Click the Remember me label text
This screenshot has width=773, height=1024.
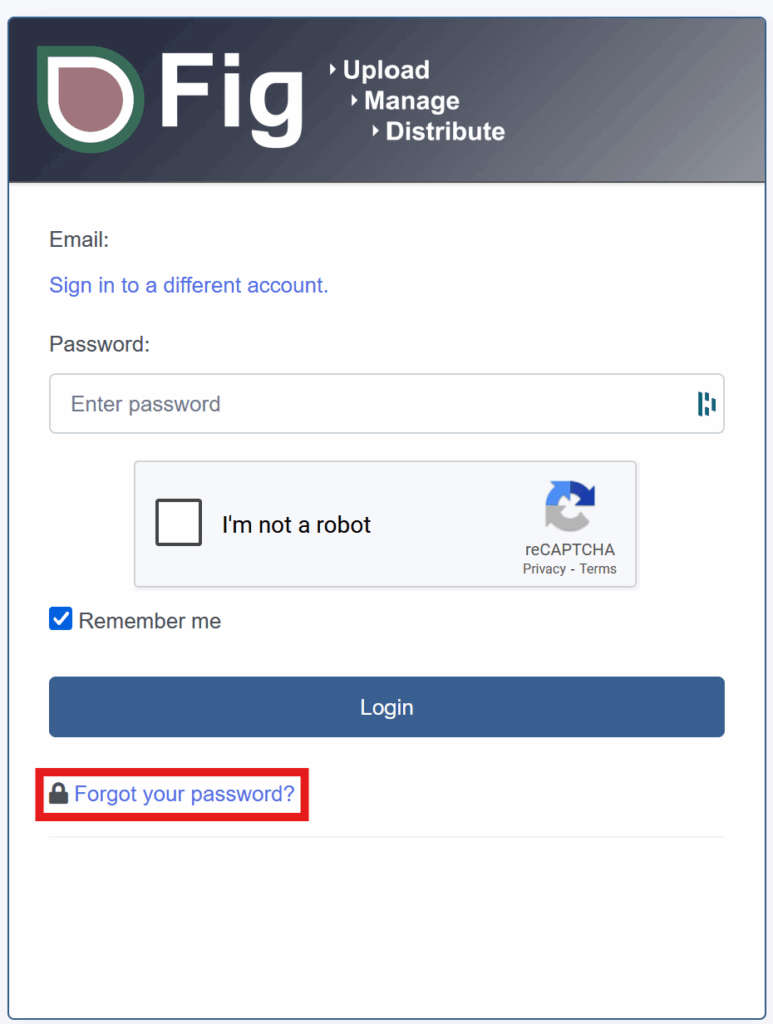pyautogui.click(x=150, y=620)
